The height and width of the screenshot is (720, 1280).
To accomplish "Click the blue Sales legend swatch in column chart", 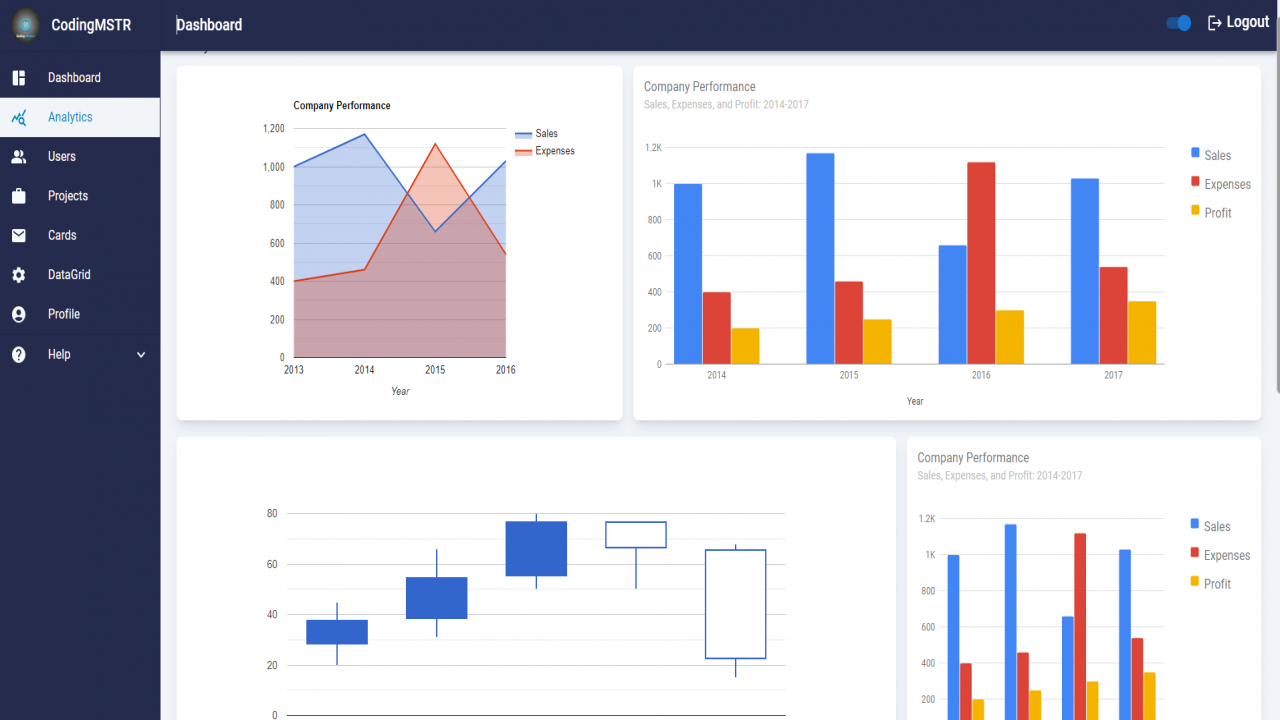I will click(1195, 153).
